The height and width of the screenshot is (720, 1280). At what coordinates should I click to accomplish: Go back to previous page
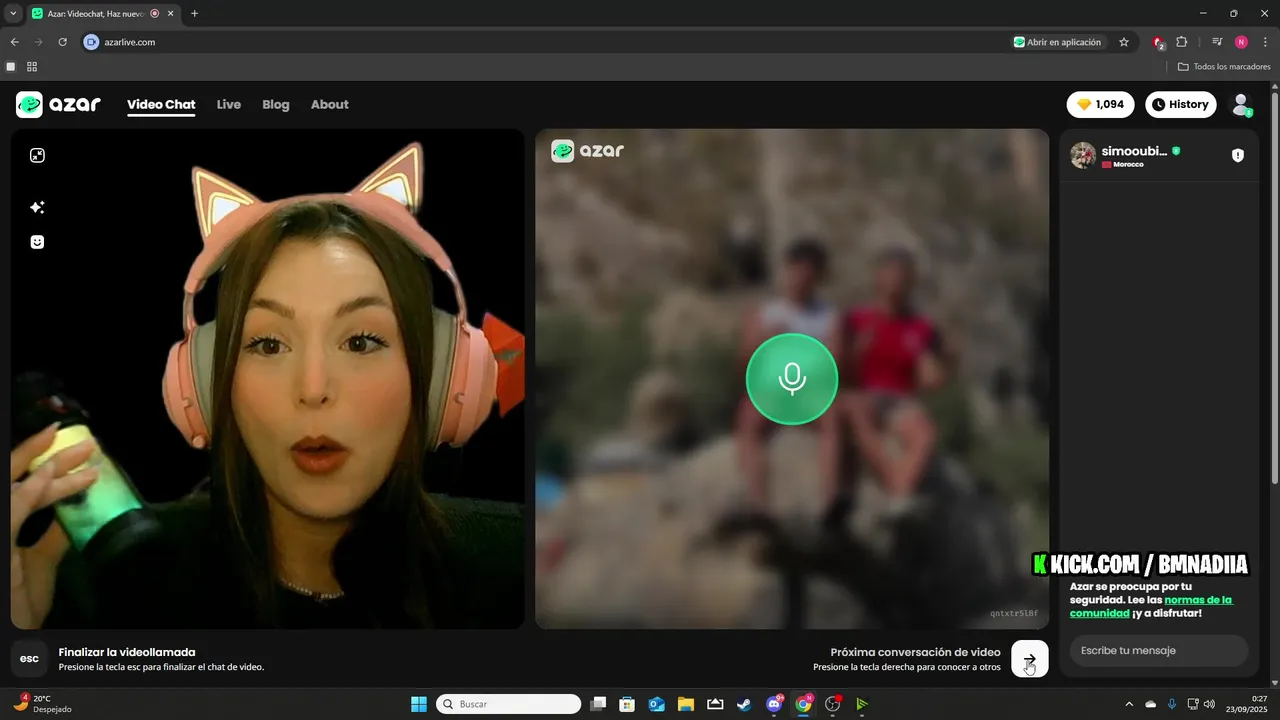[14, 42]
